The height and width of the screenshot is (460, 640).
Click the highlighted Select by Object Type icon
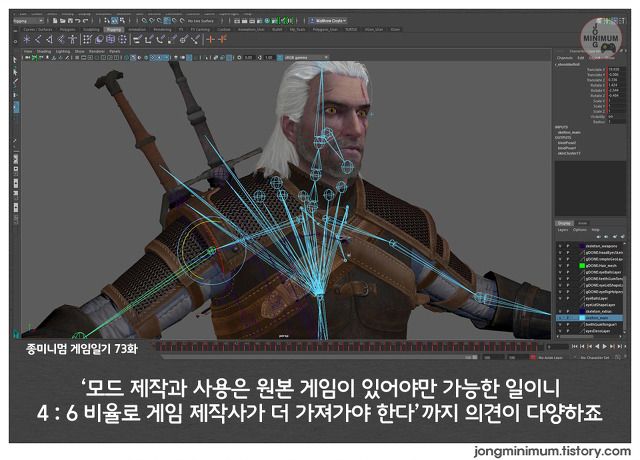[114, 20]
